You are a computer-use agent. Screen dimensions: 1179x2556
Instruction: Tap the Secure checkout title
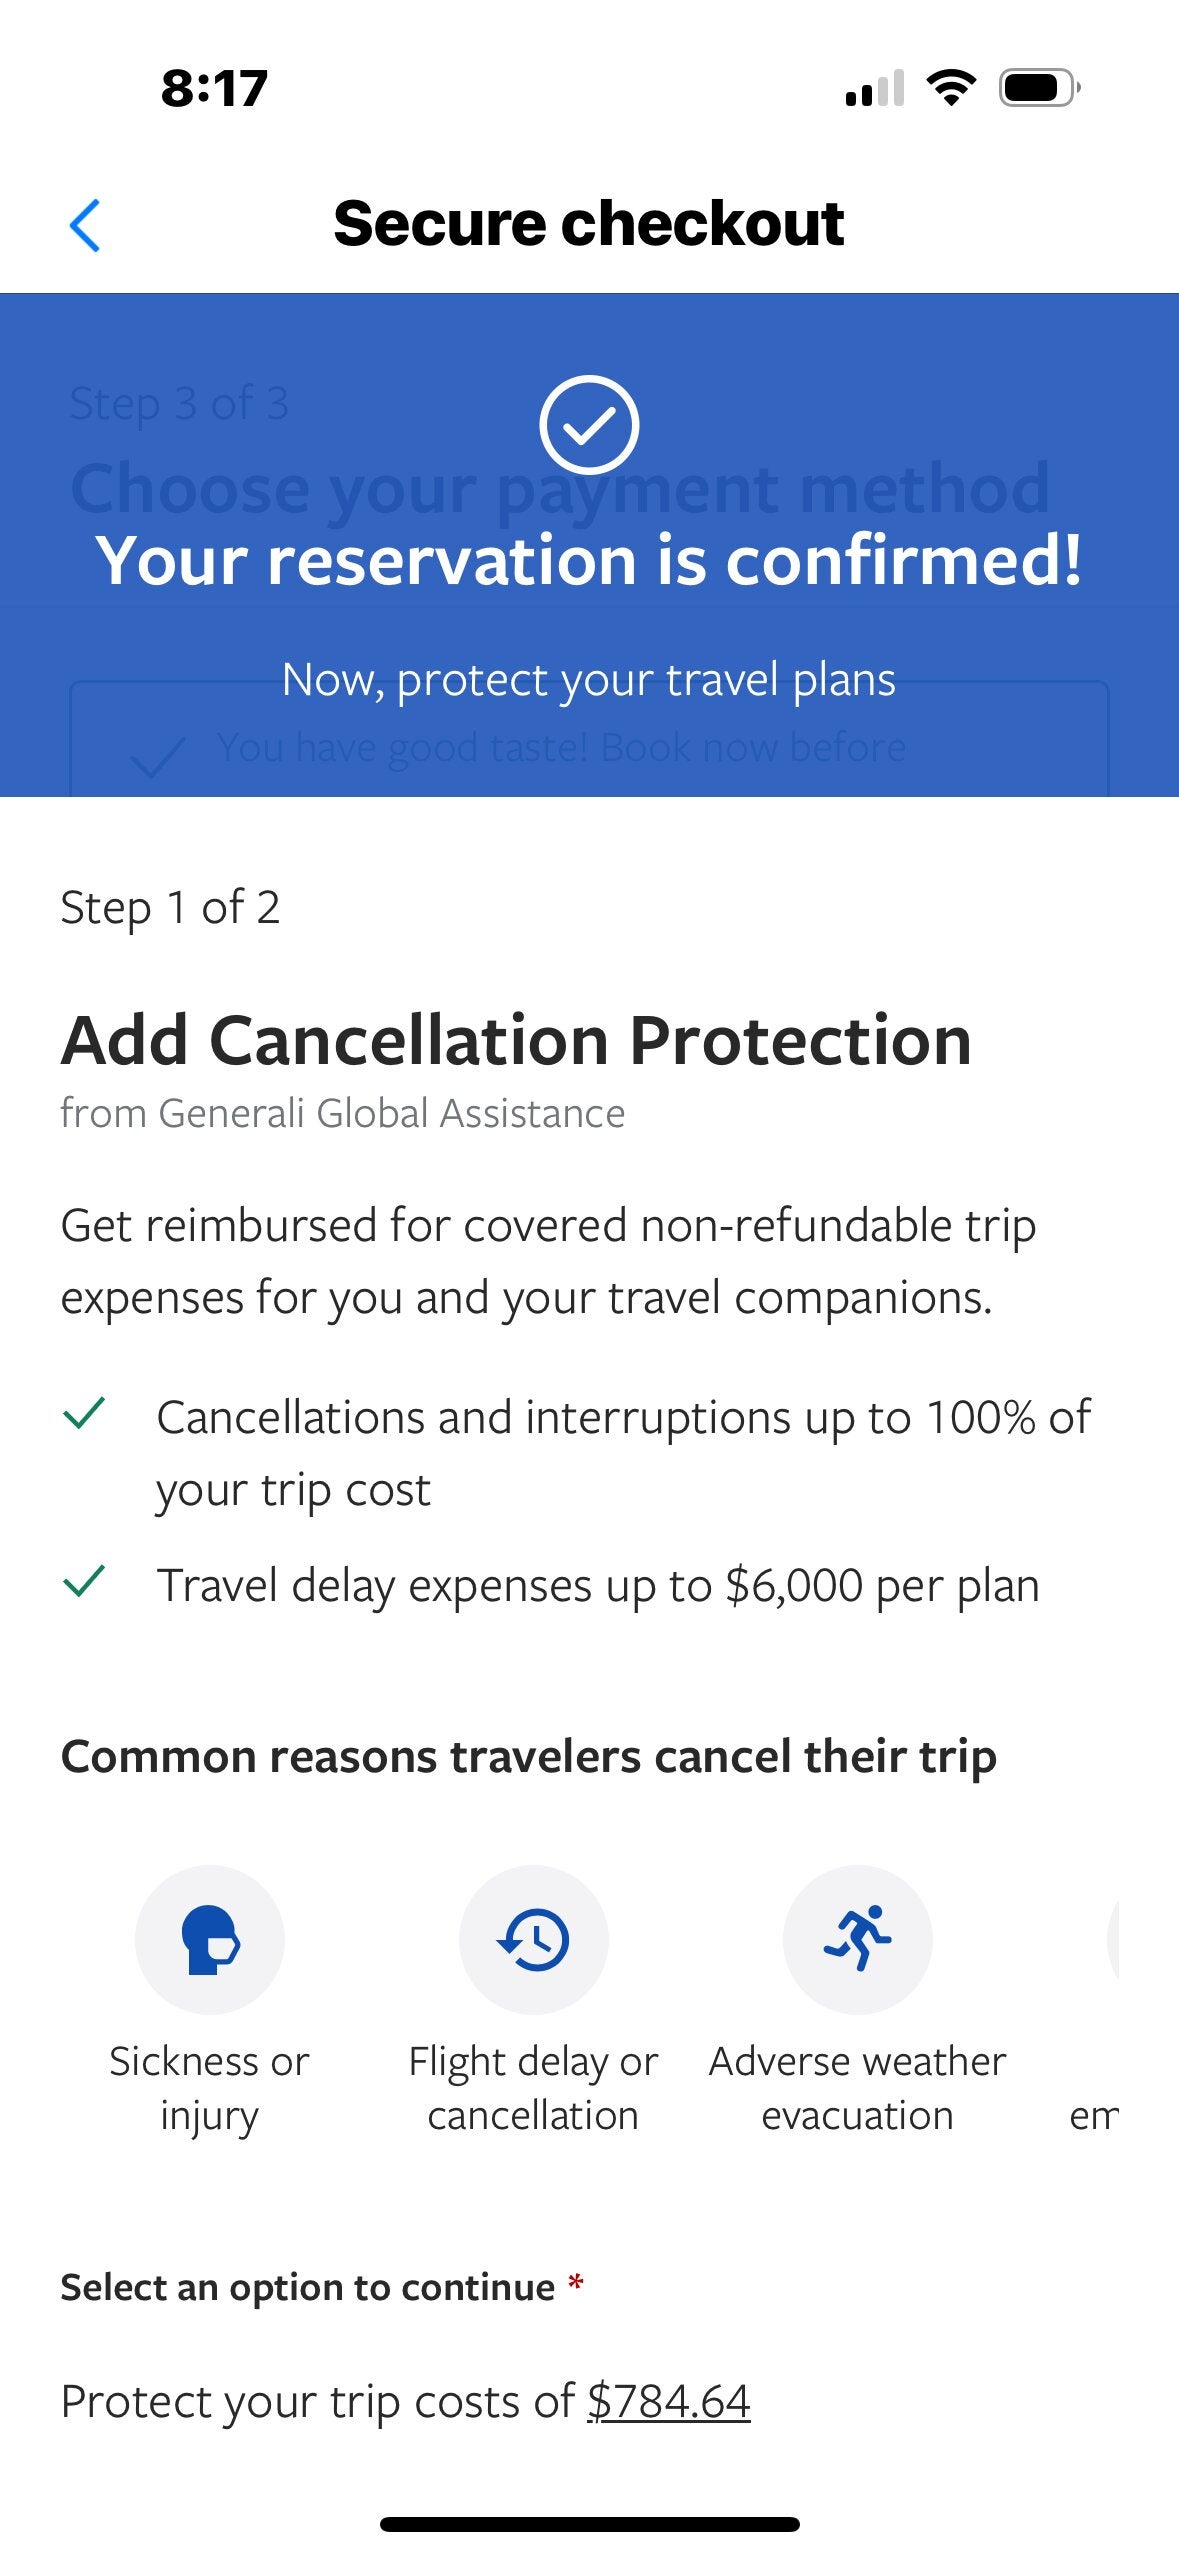(x=589, y=223)
